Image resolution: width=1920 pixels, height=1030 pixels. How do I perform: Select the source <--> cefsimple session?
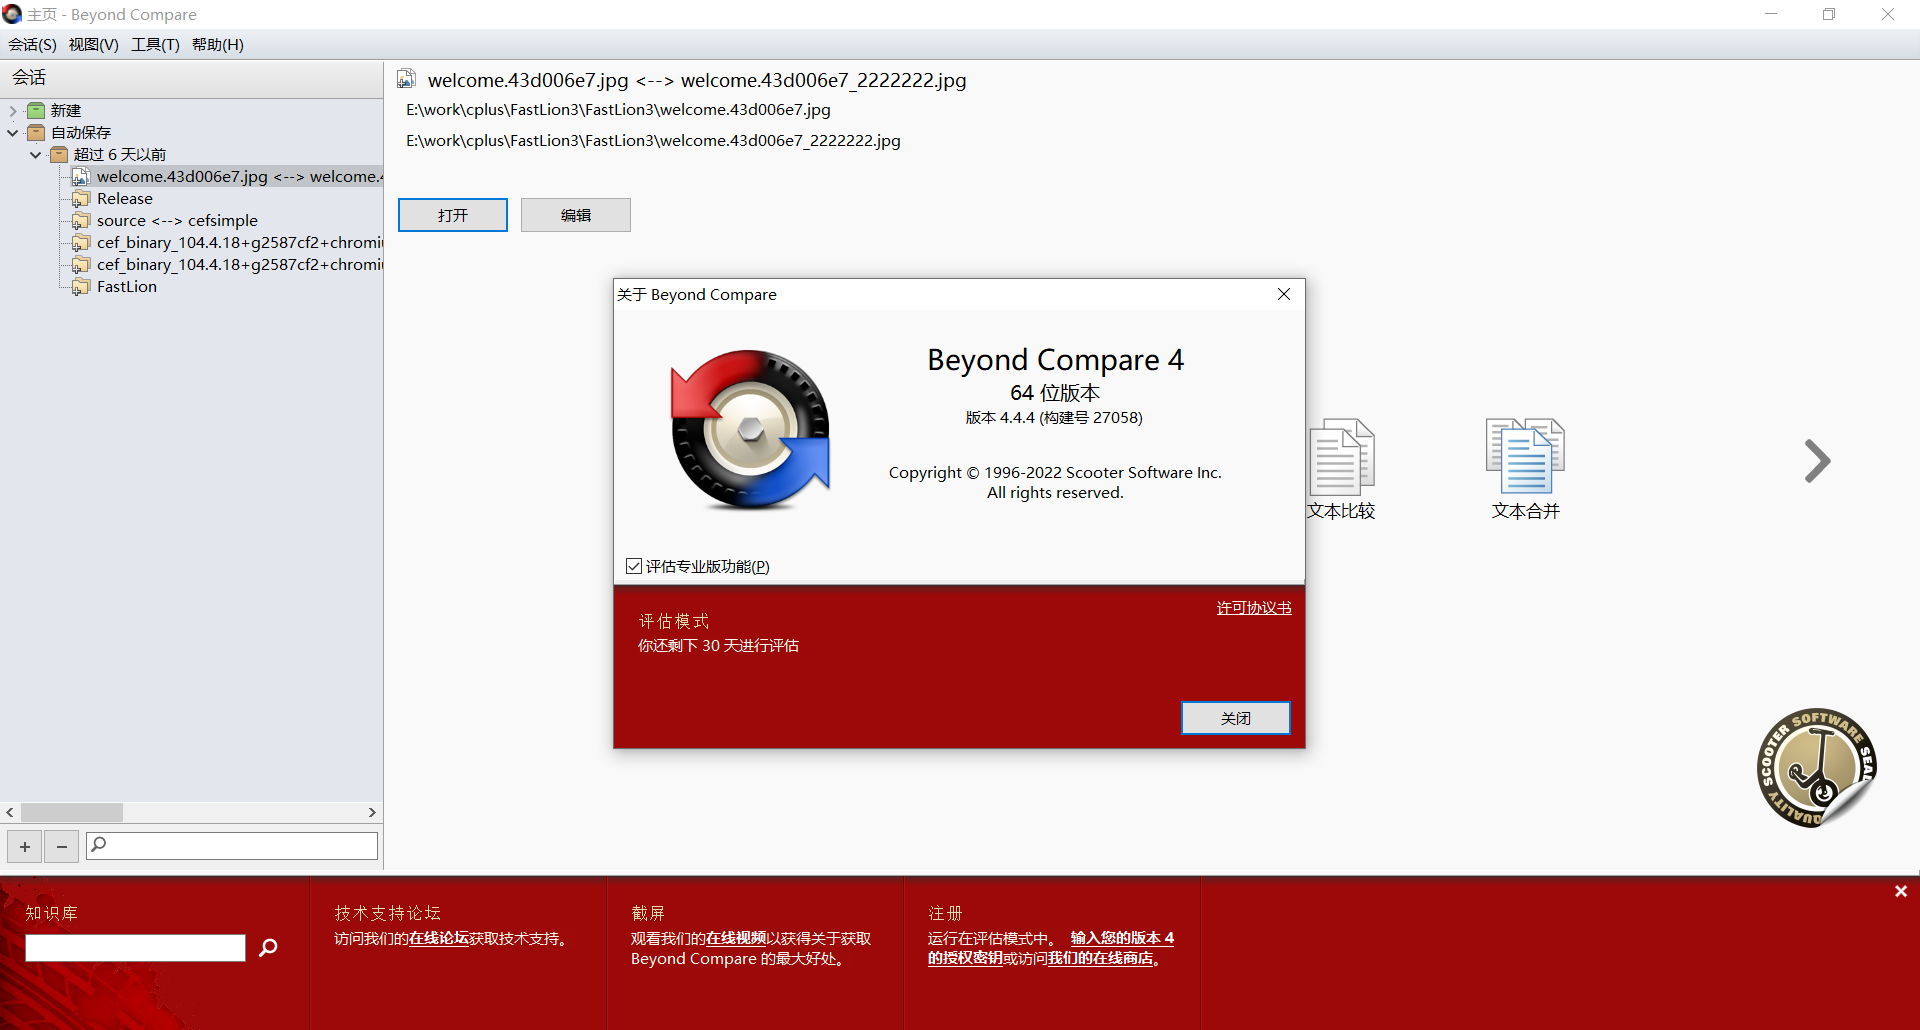tap(177, 221)
